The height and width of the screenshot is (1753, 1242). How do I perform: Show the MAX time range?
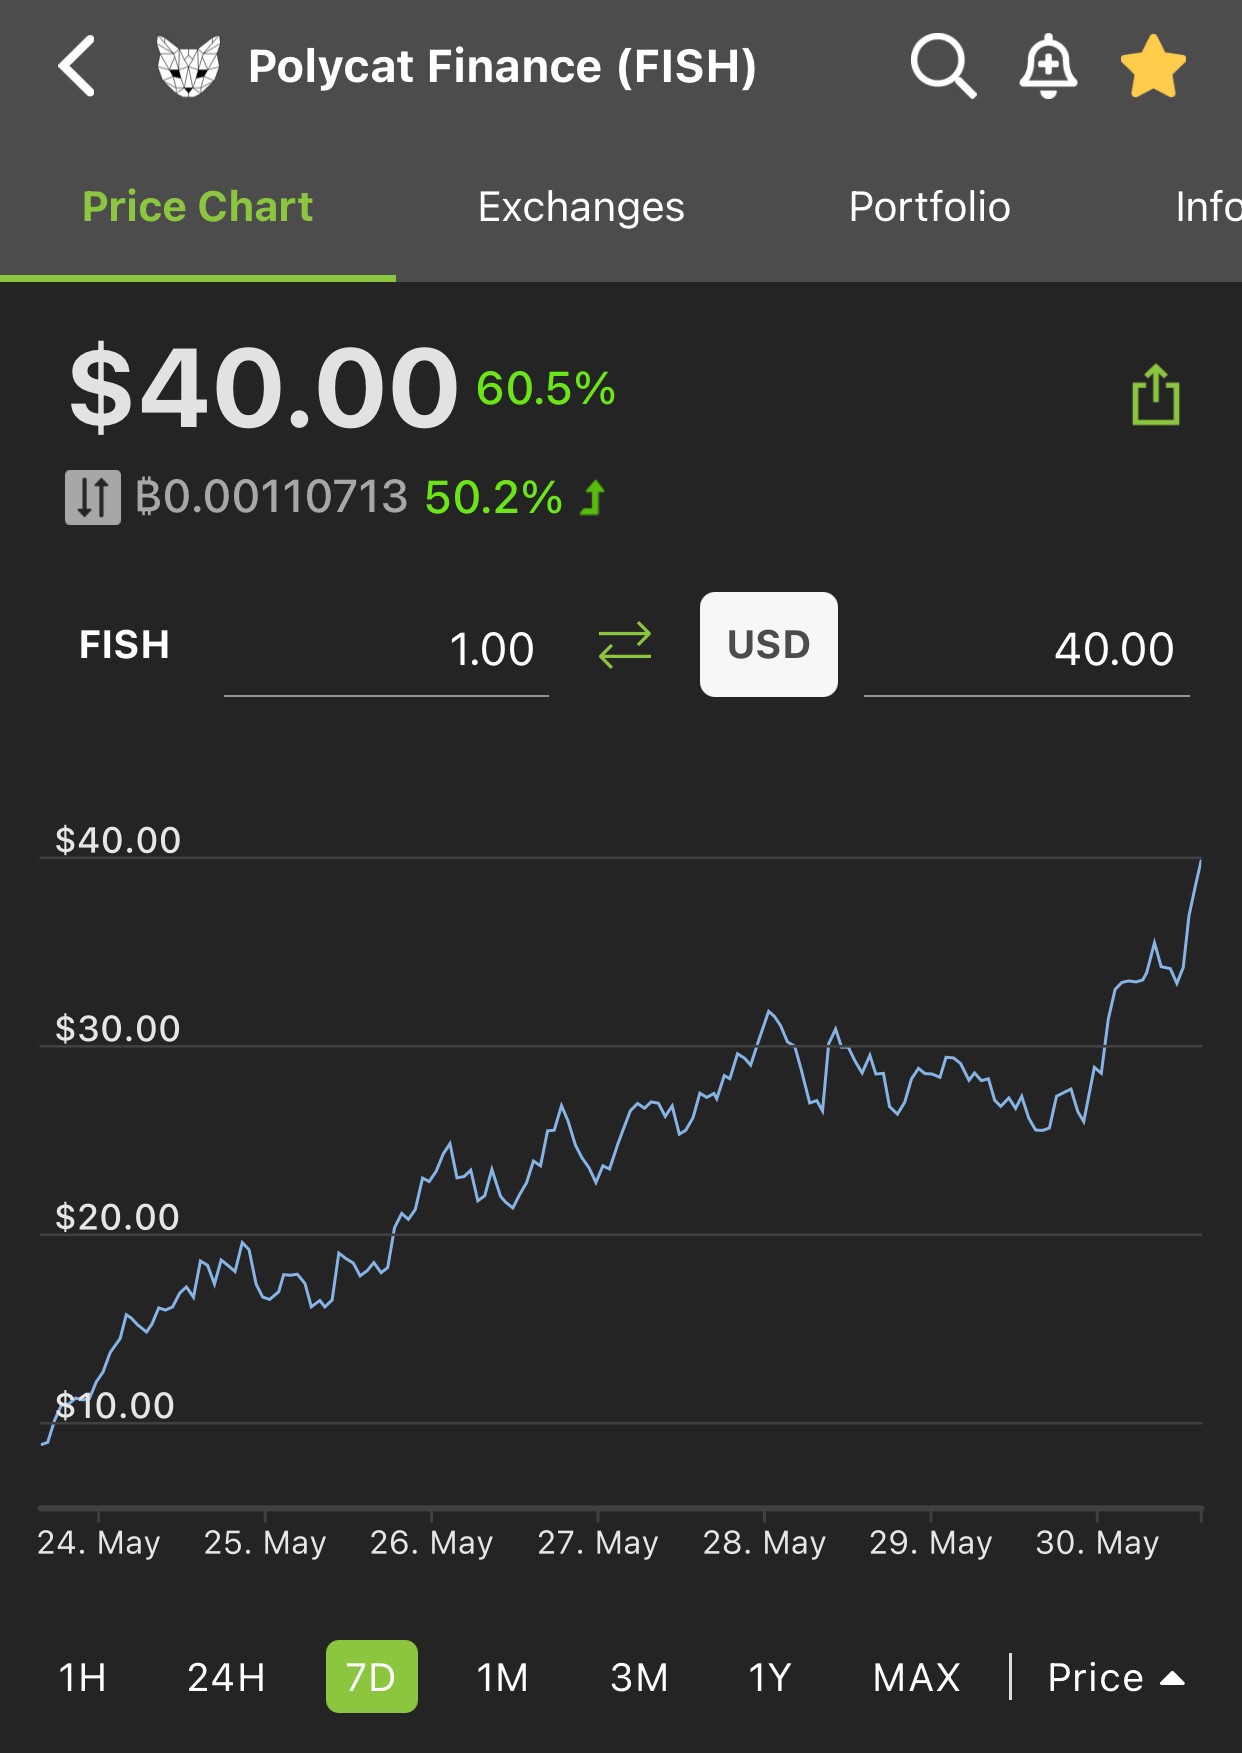click(916, 1677)
